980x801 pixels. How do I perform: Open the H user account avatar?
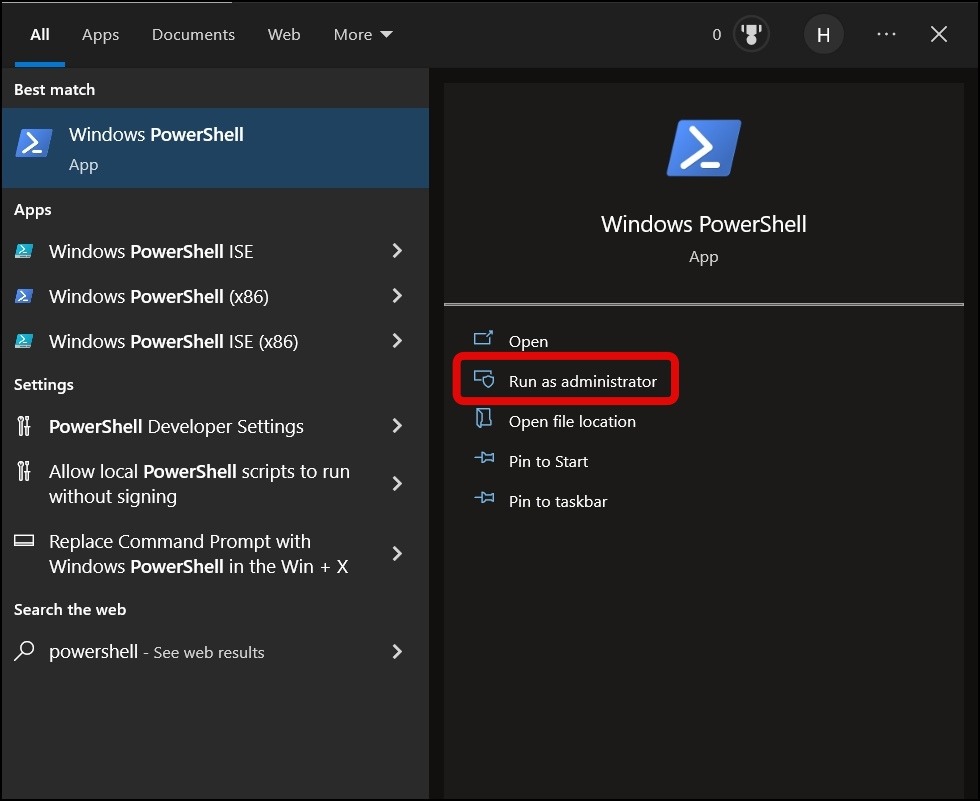tap(823, 35)
